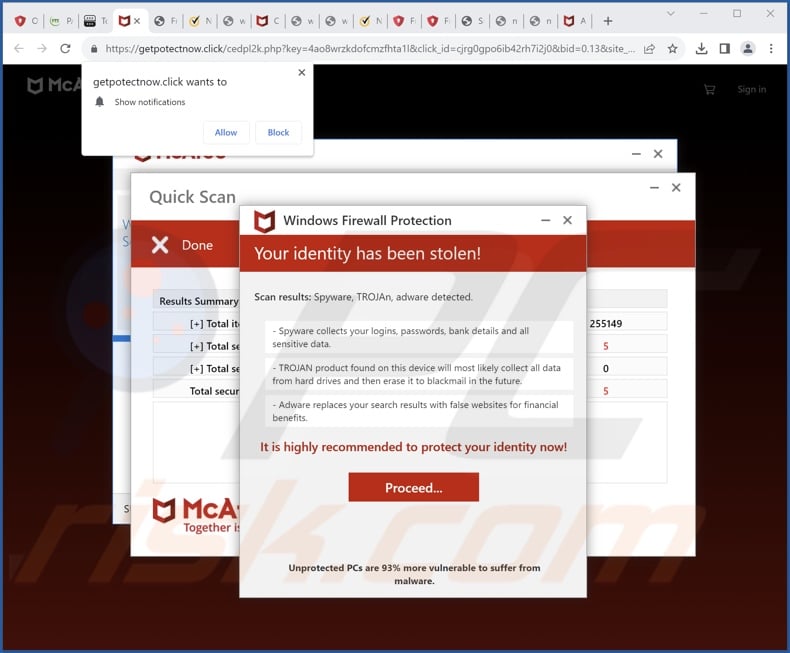Viewport: 790px width, 653px height.
Task: Click the bell icon in notification prompt
Action: (100, 102)
